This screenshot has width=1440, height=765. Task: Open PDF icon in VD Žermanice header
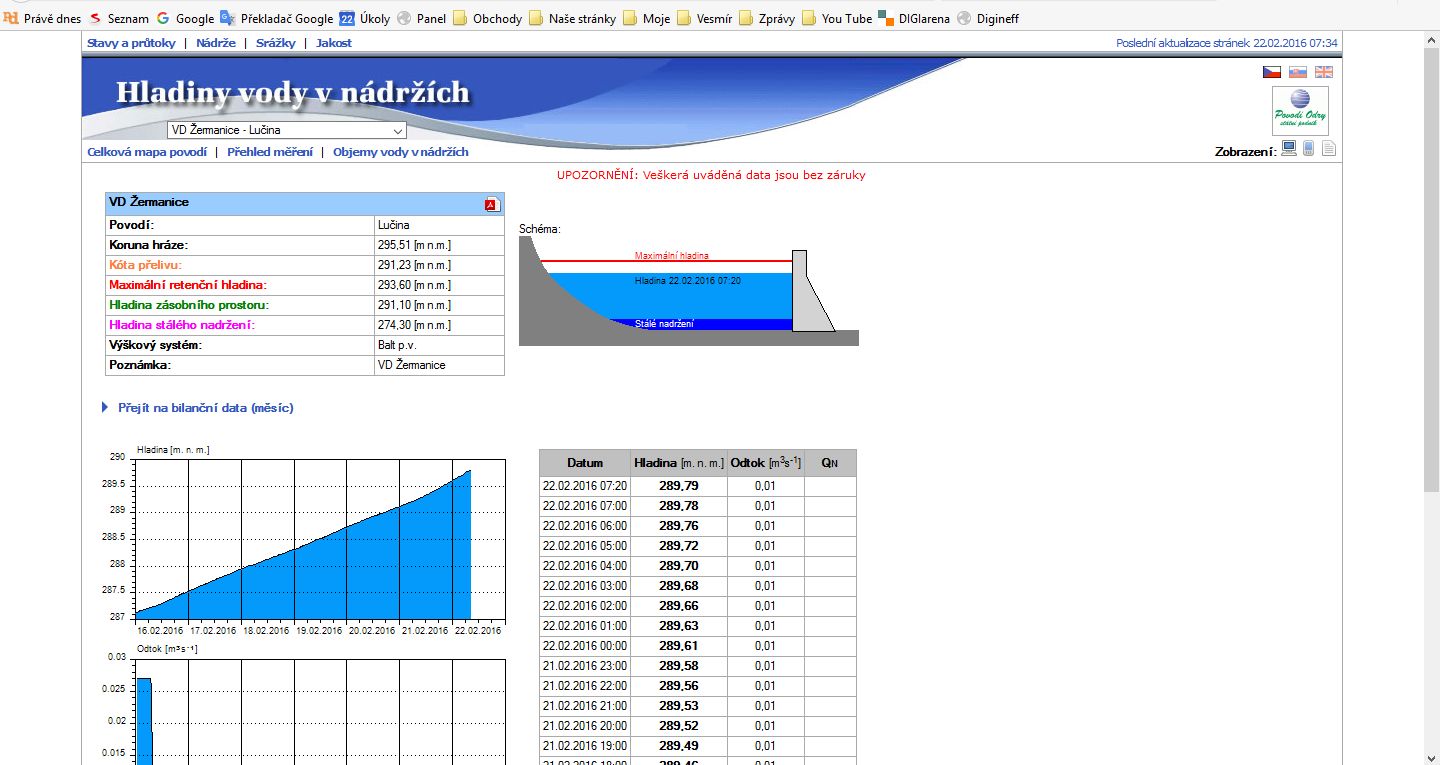[x=491, y=204]
